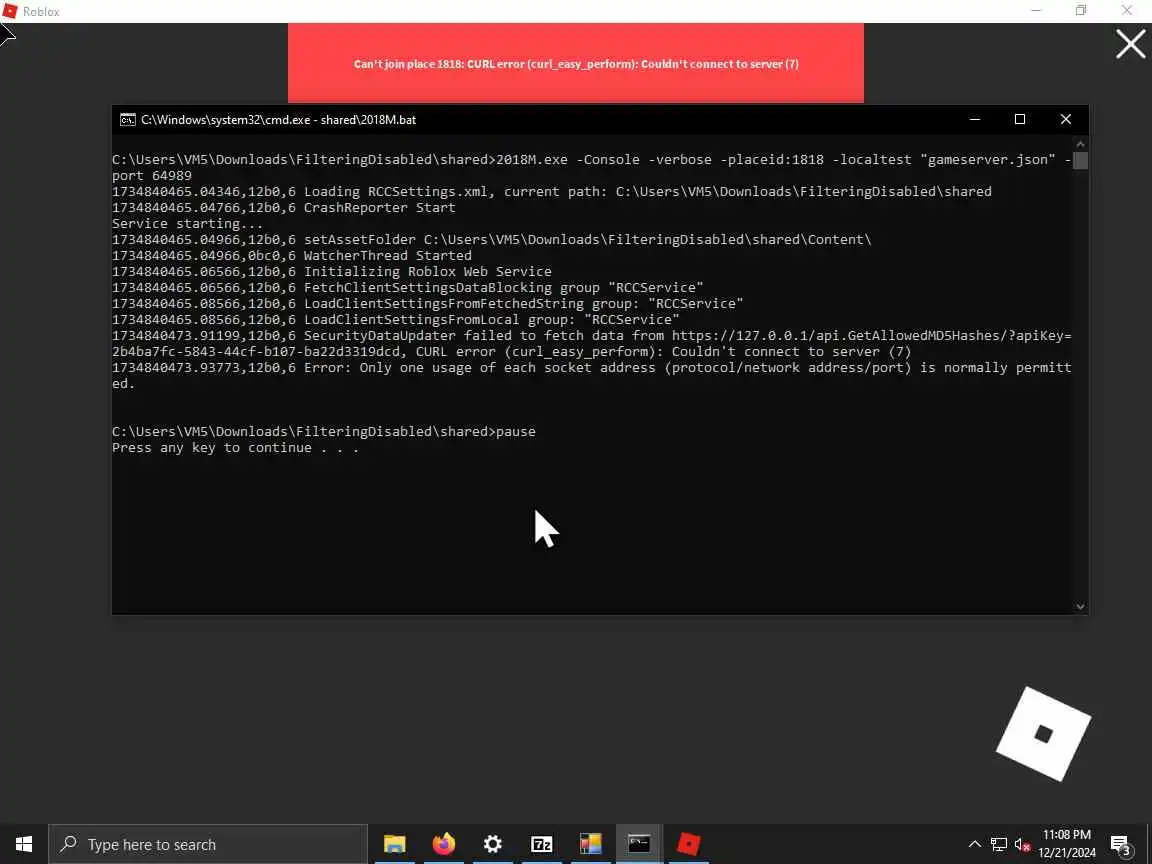Click the console scrollbar up arrow
Screen dimensions: 1152x864
point(1080,143)
